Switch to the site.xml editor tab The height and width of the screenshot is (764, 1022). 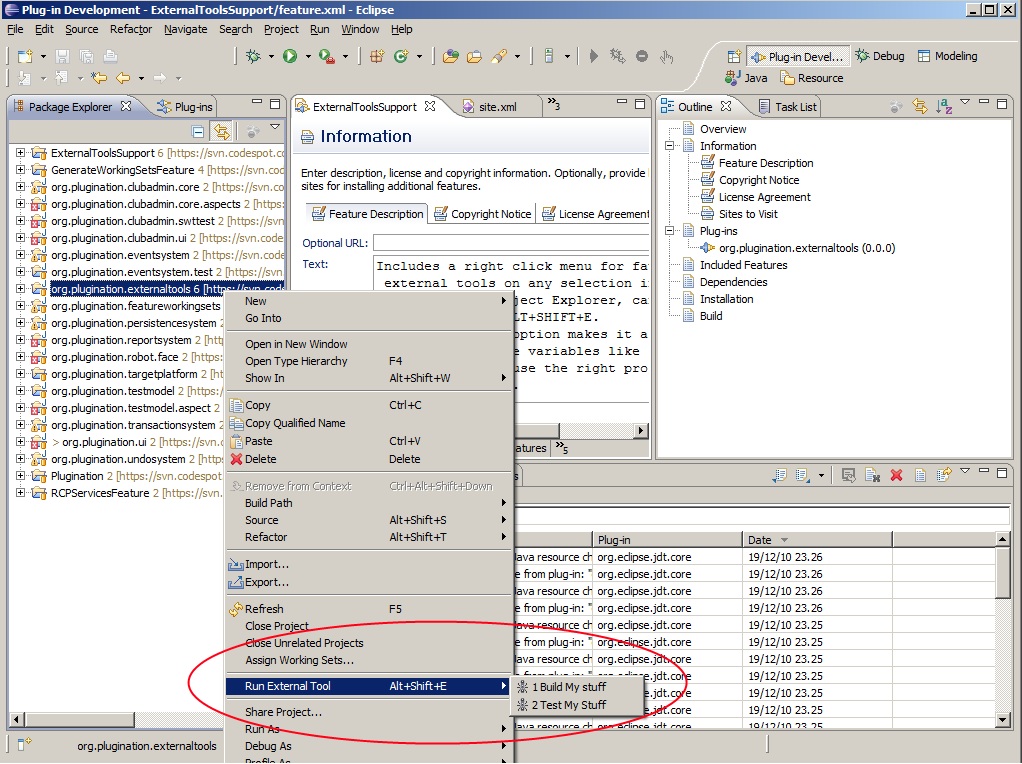pyautogui.click(x=498, y=107)
